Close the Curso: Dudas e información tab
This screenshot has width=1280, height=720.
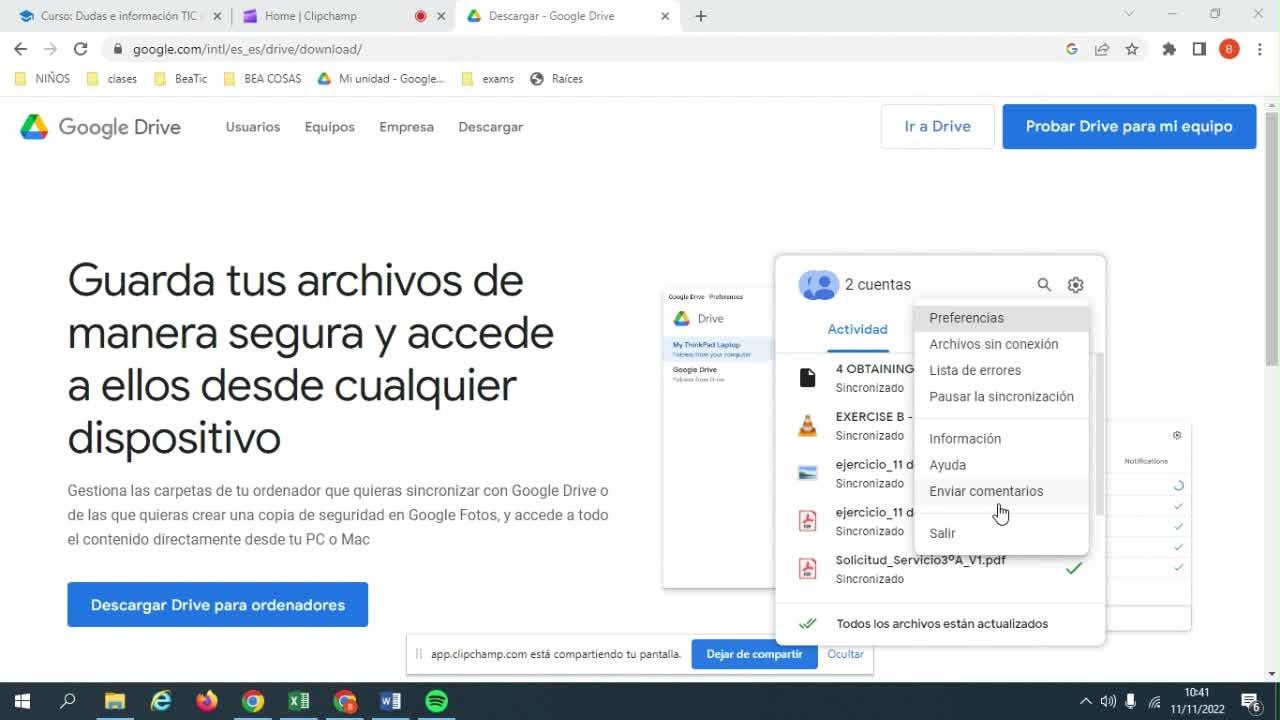coord(217,16)
